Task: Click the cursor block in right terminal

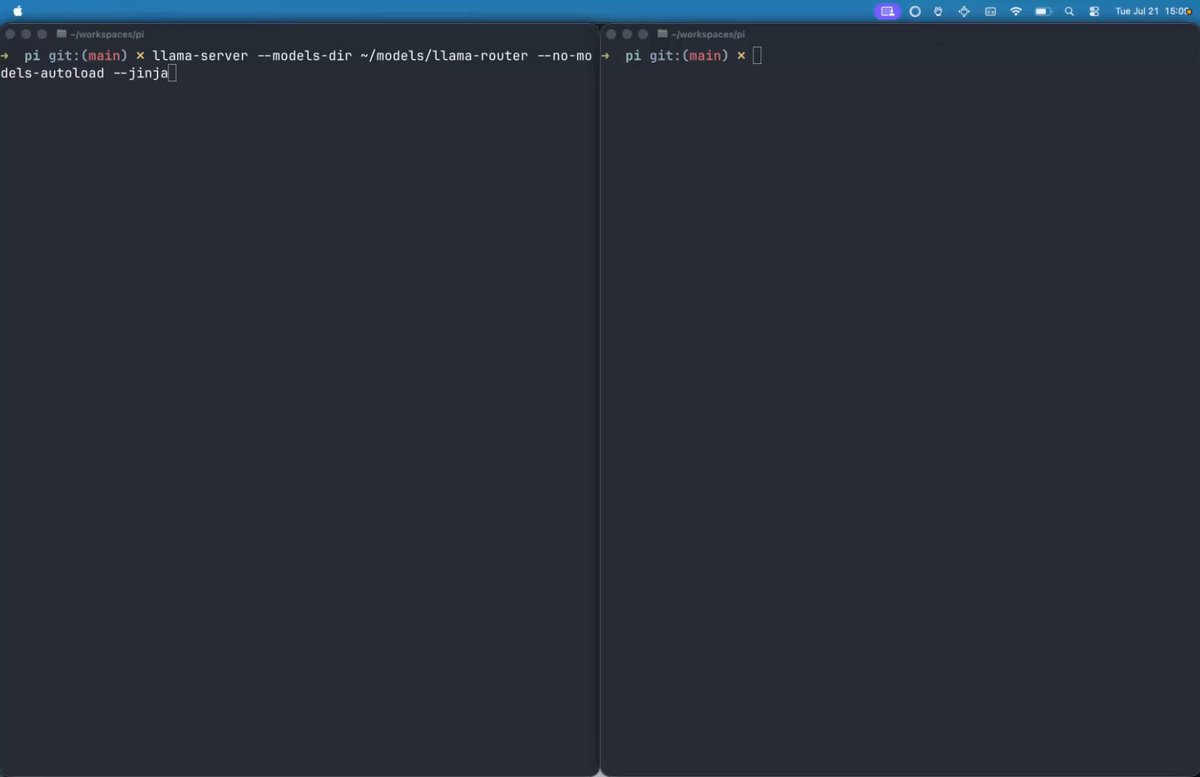Action: coord(757,56)
